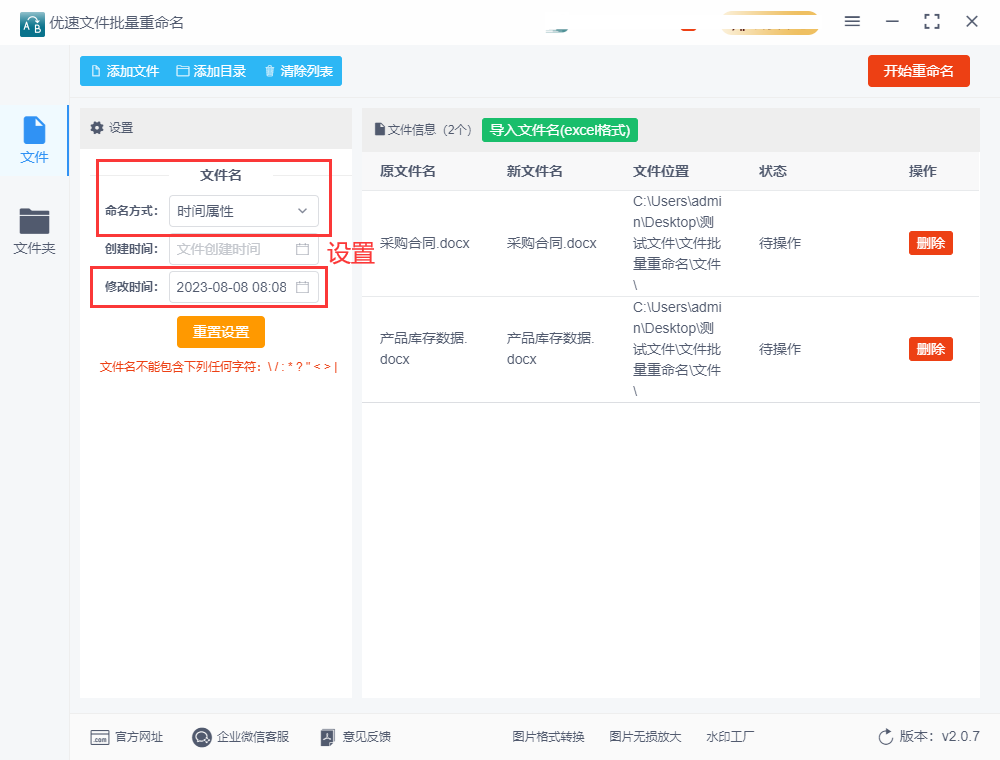Screen dimensions: 1000x760
Task: Click the 状态 column header
Action: pos(772,171)
